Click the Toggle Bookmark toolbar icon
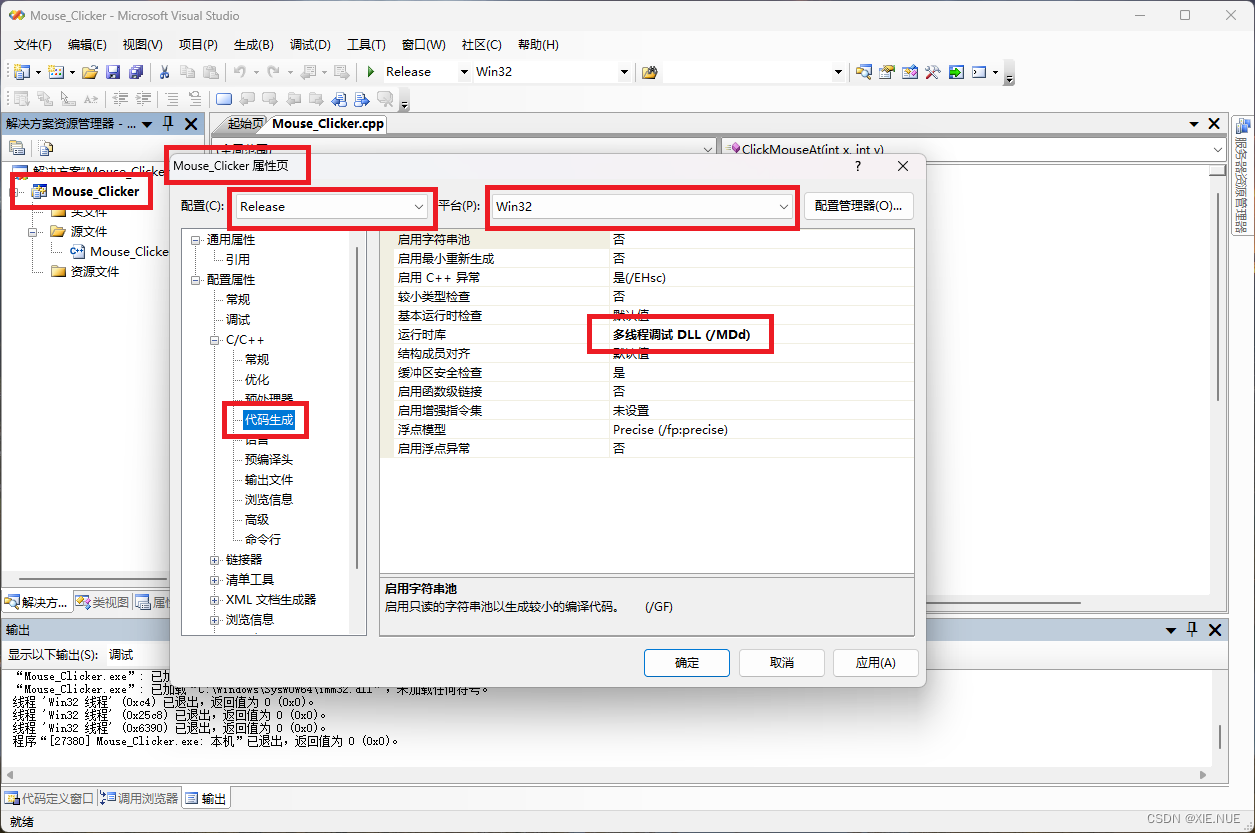Viewport: 1255px width, 833px height. 224,98
